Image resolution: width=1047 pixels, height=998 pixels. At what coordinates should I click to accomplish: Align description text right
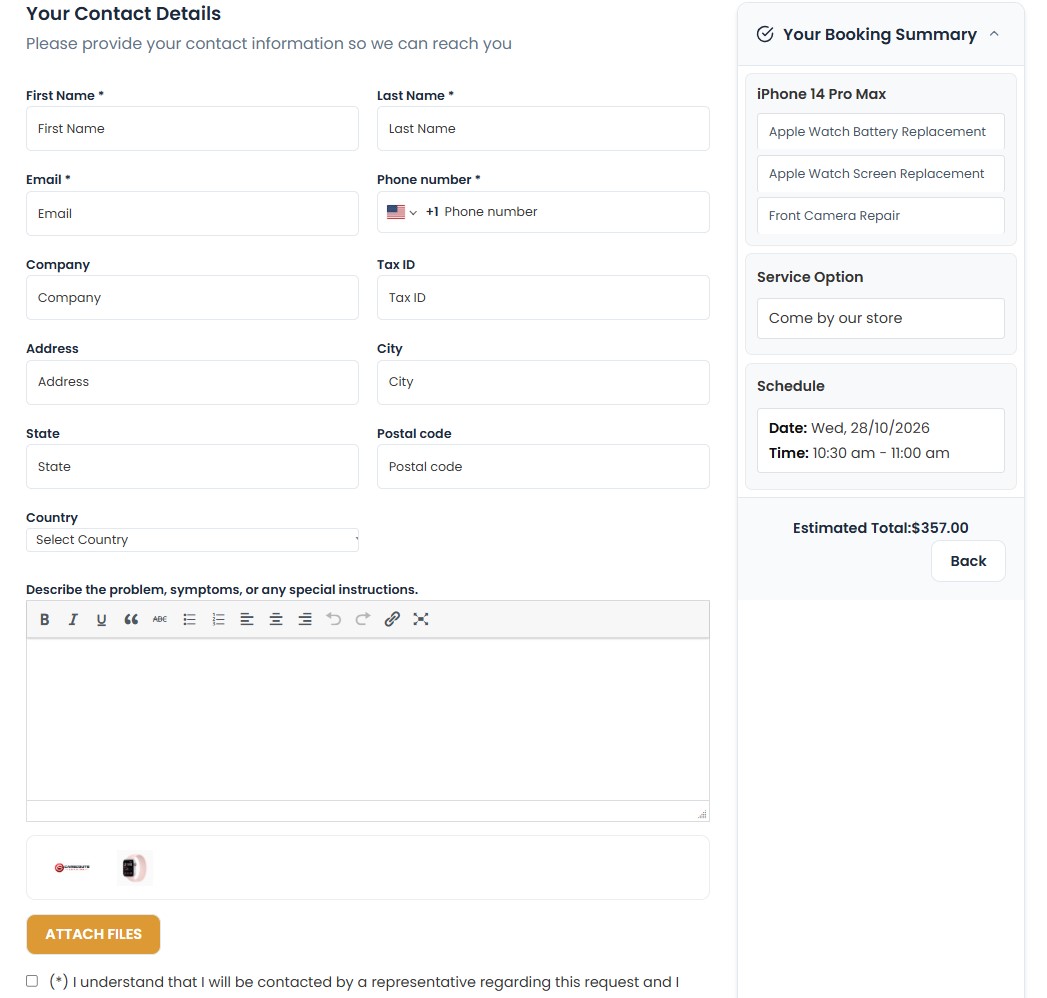coord(305,619)
